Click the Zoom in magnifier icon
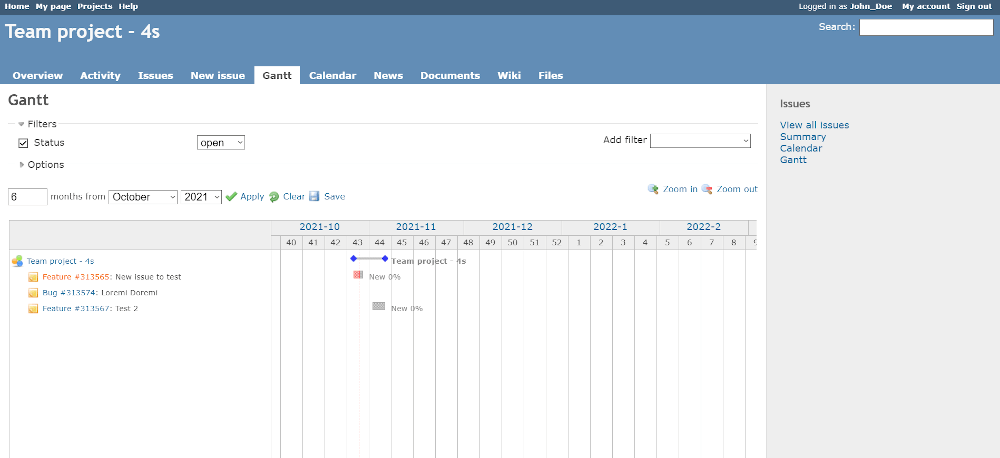 tap(653, 189)
